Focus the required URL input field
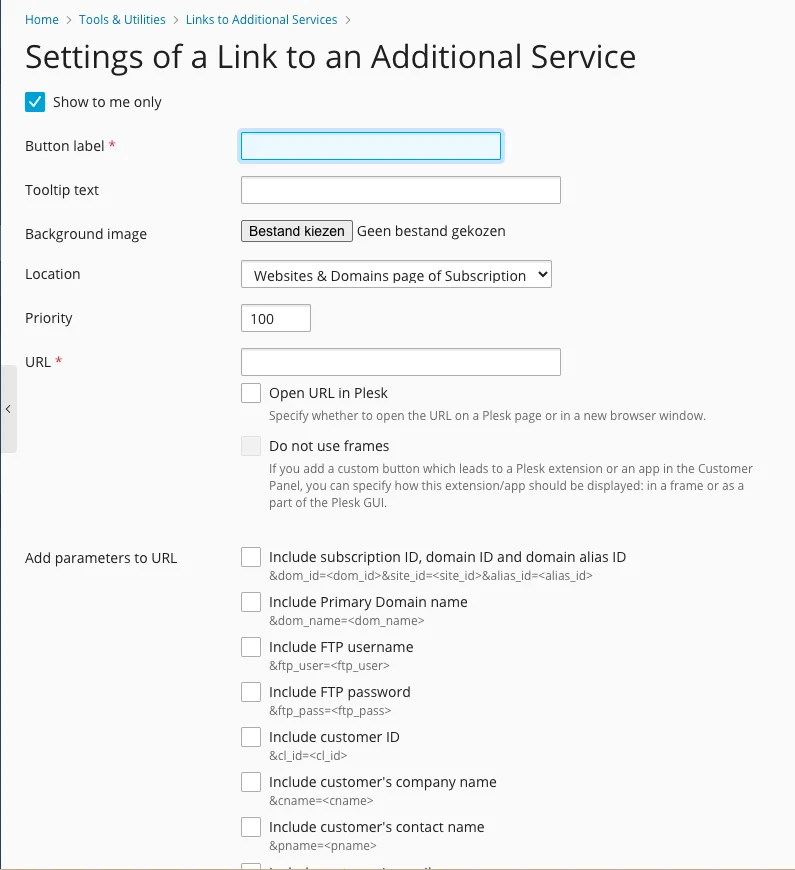 coord(400,361)
